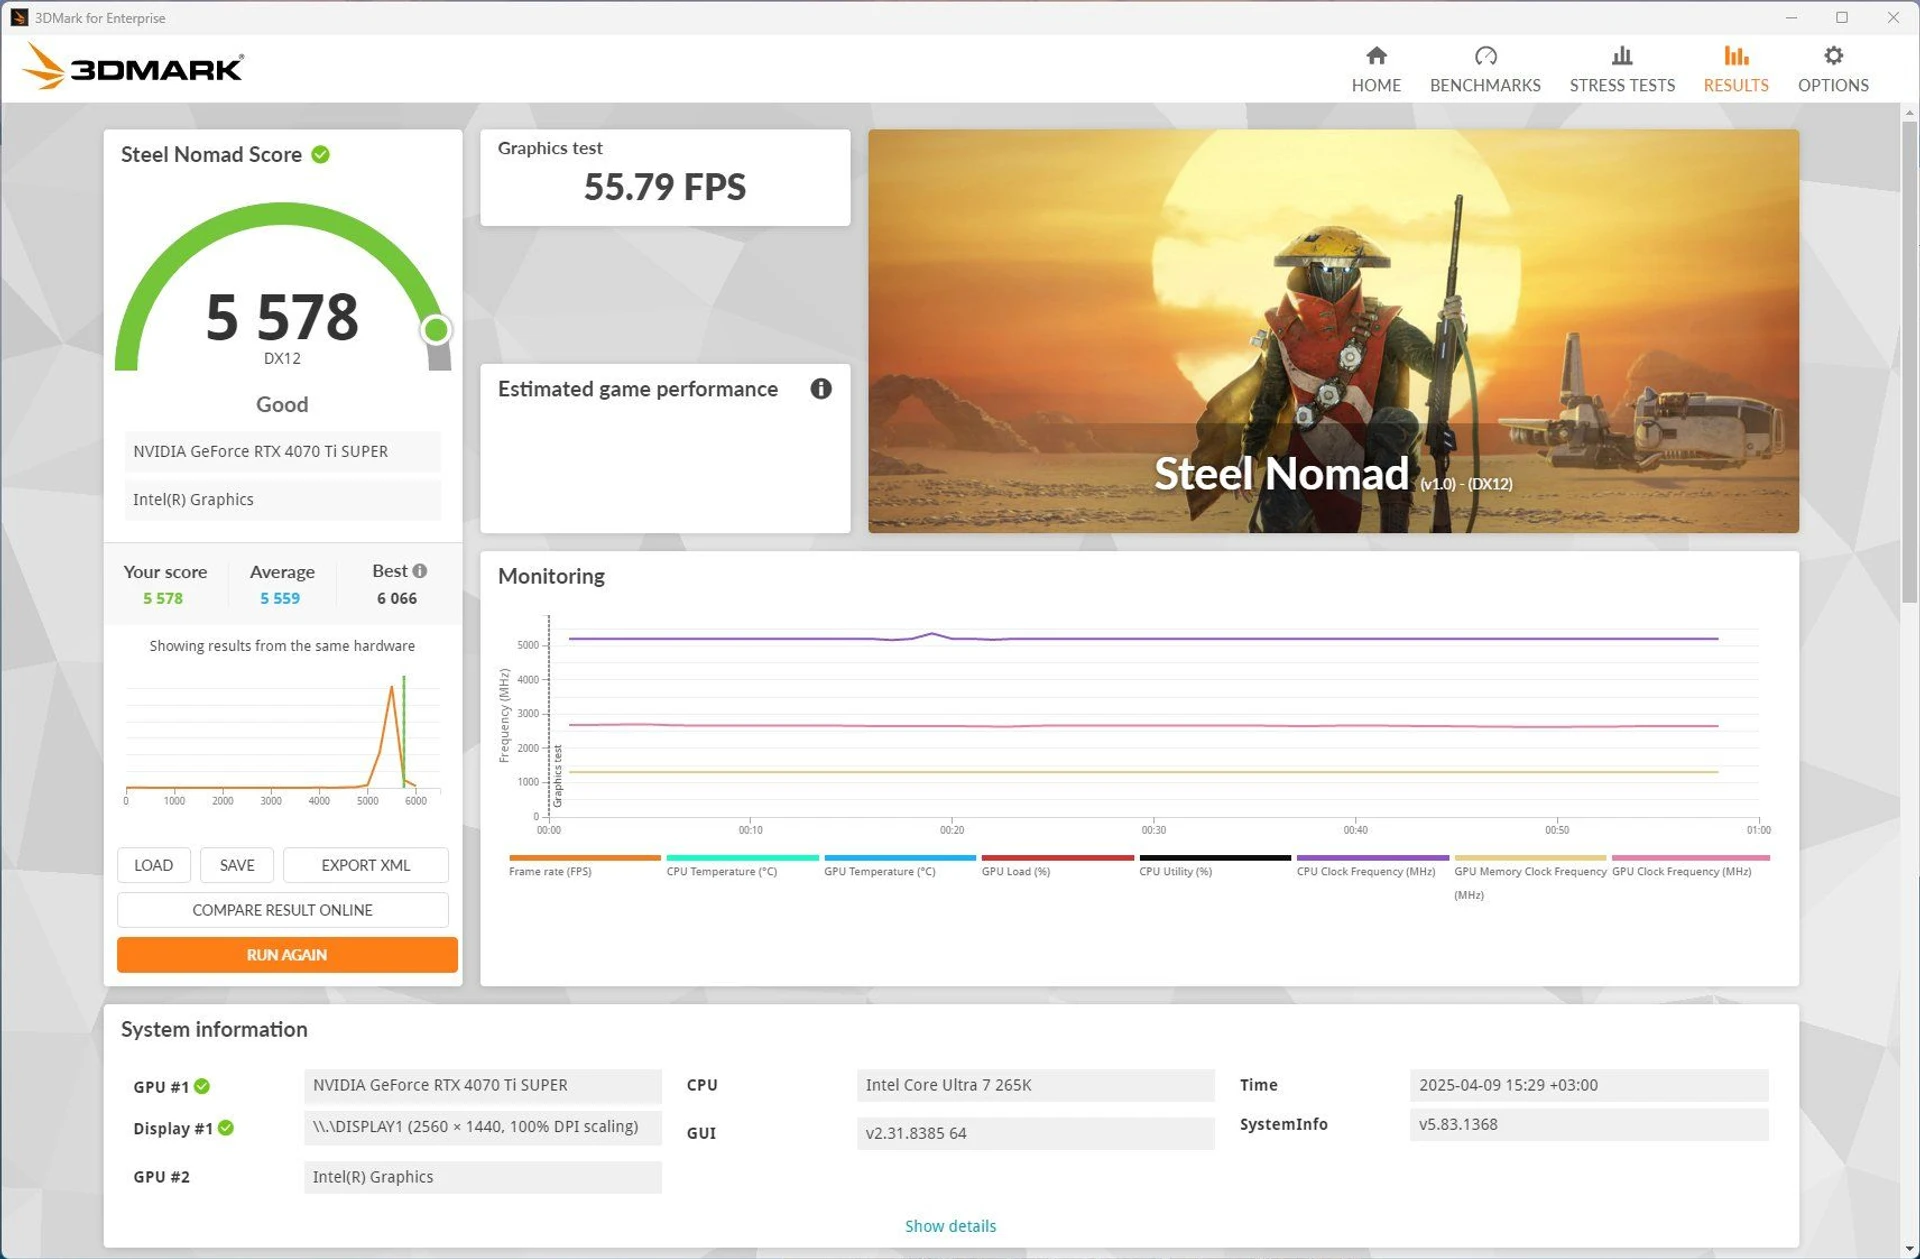The image size is (1920, 1259).
Task: Click the CPU Clock Frequency purple legend swatch
Action: click(x=1372, y=858)
